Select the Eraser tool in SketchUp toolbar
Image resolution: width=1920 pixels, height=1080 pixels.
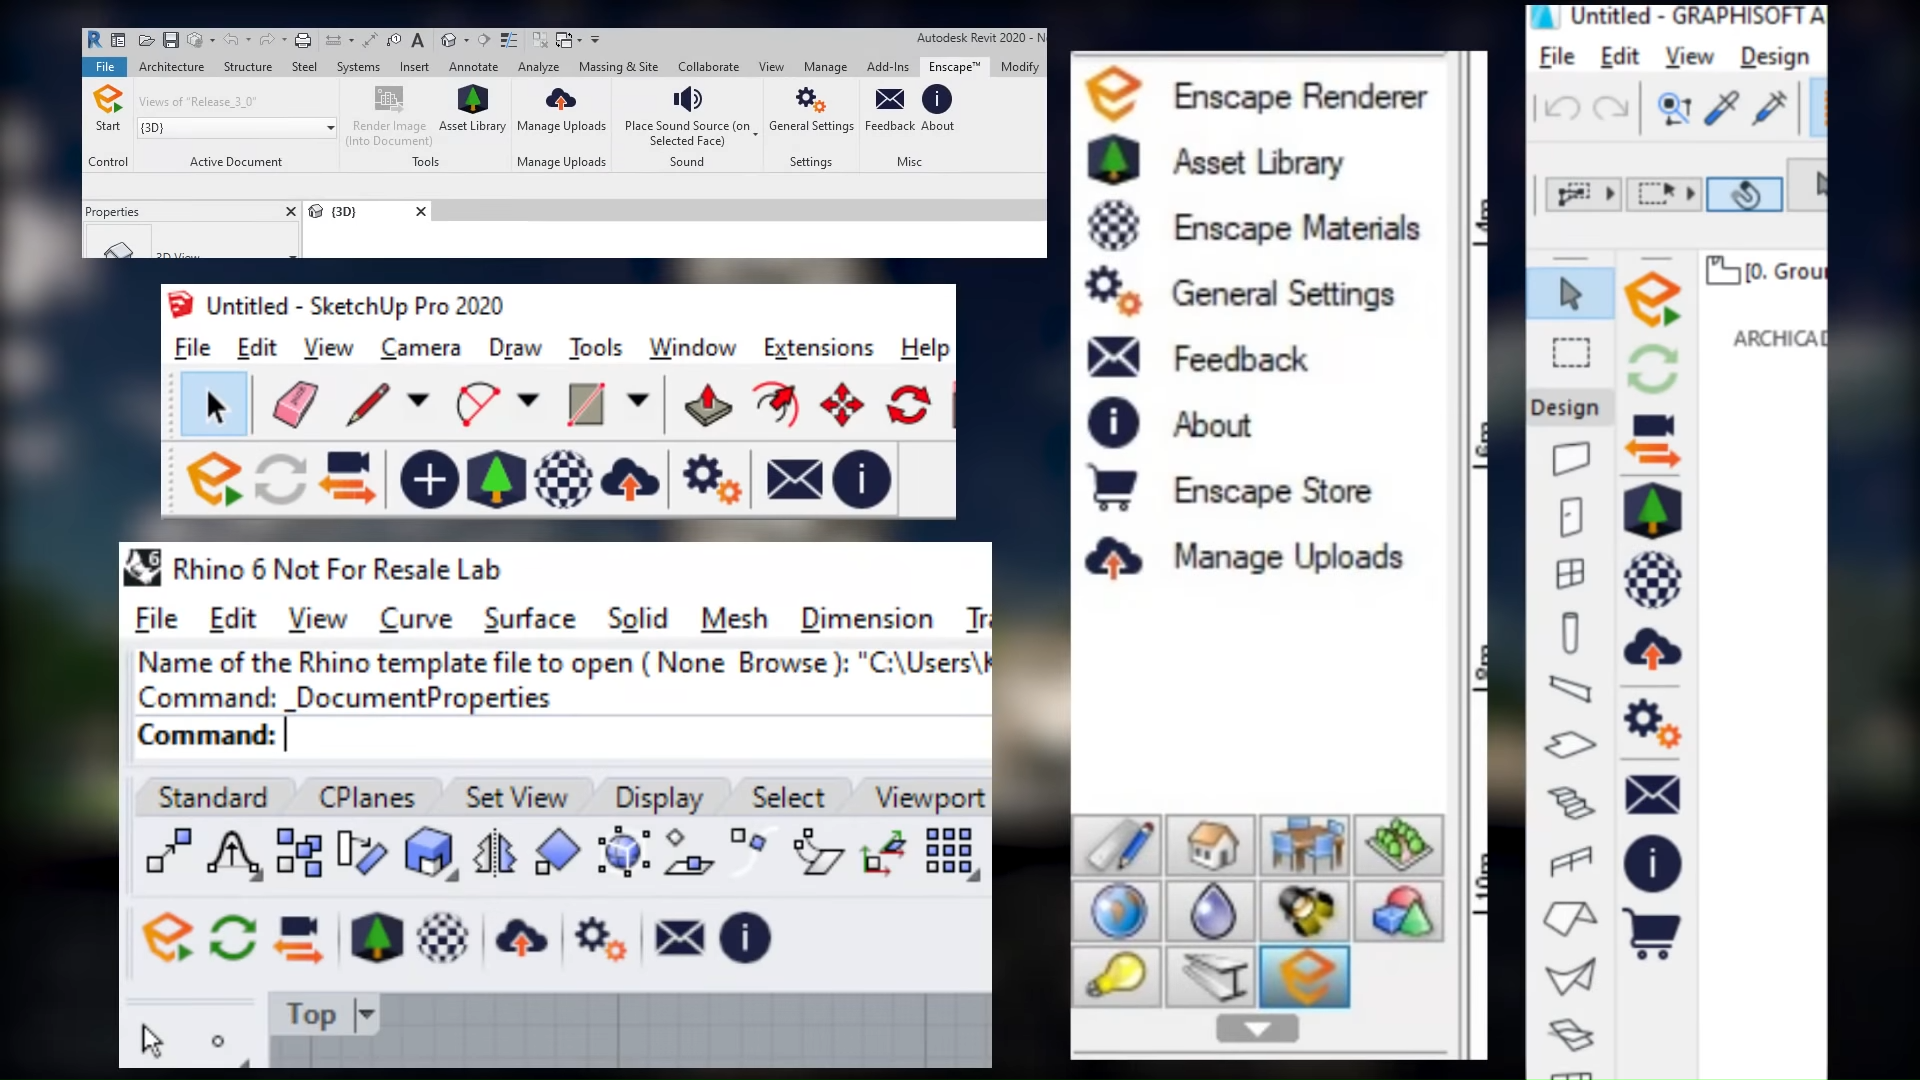pos(293,405)
